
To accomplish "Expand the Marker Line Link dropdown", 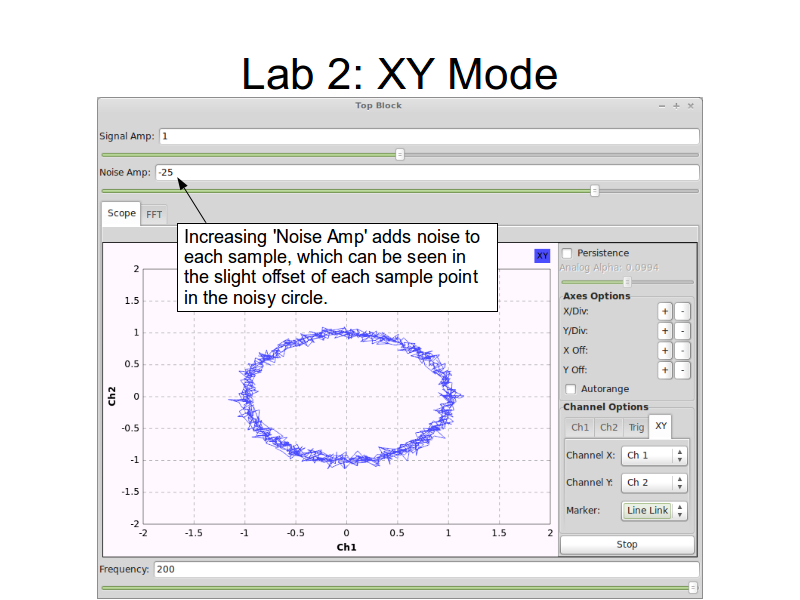I will coord(654,510).
